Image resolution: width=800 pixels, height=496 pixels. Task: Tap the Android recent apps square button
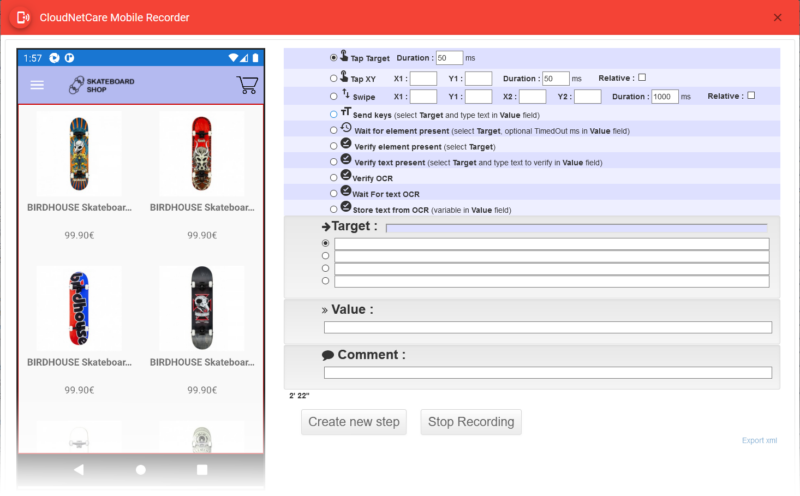202,469
